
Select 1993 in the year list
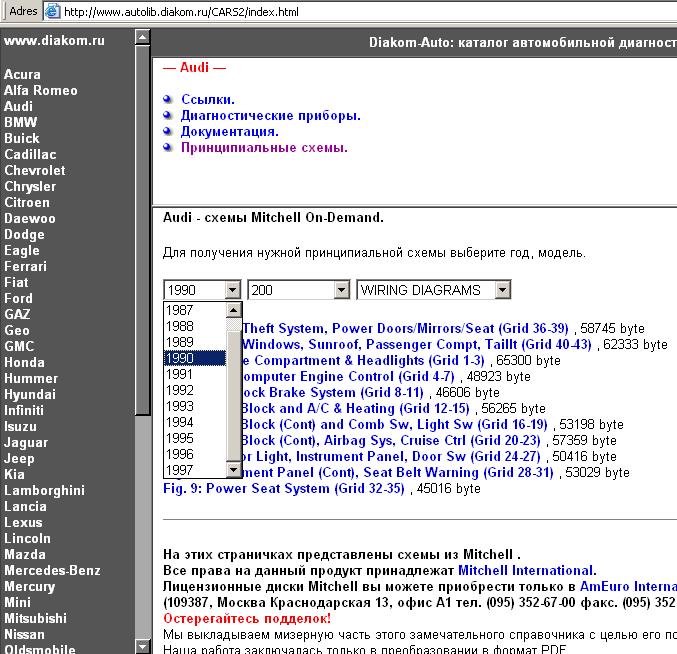(195, 406)
